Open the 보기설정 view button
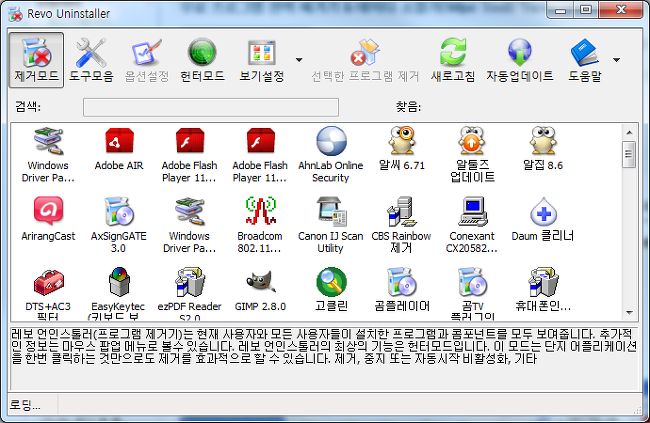The height and width of the screenshot is (423, 650). coord(262,60)
